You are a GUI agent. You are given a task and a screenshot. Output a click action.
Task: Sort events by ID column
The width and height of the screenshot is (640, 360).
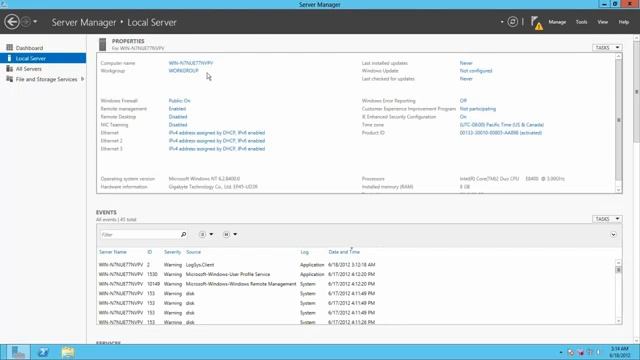tap(150, 252)
